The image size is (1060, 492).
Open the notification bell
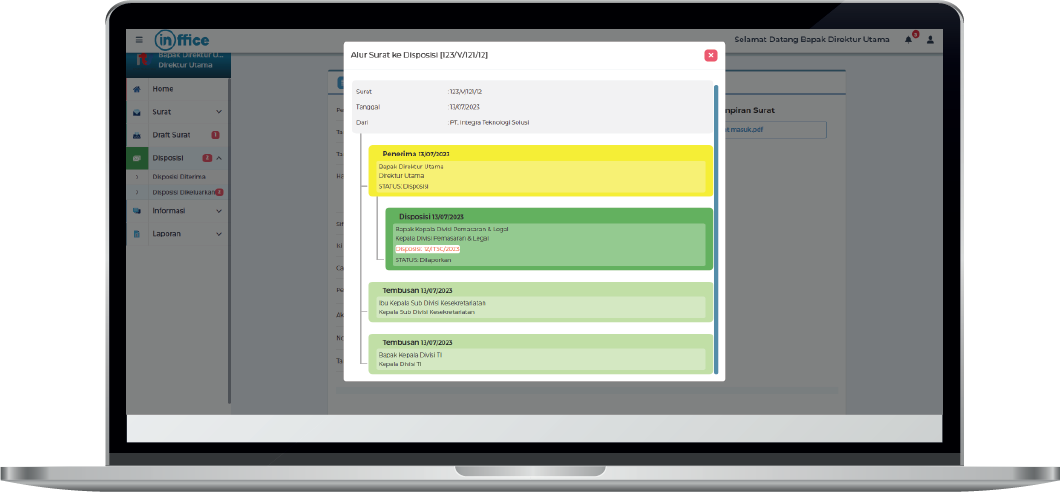click(x=909, y=40)
